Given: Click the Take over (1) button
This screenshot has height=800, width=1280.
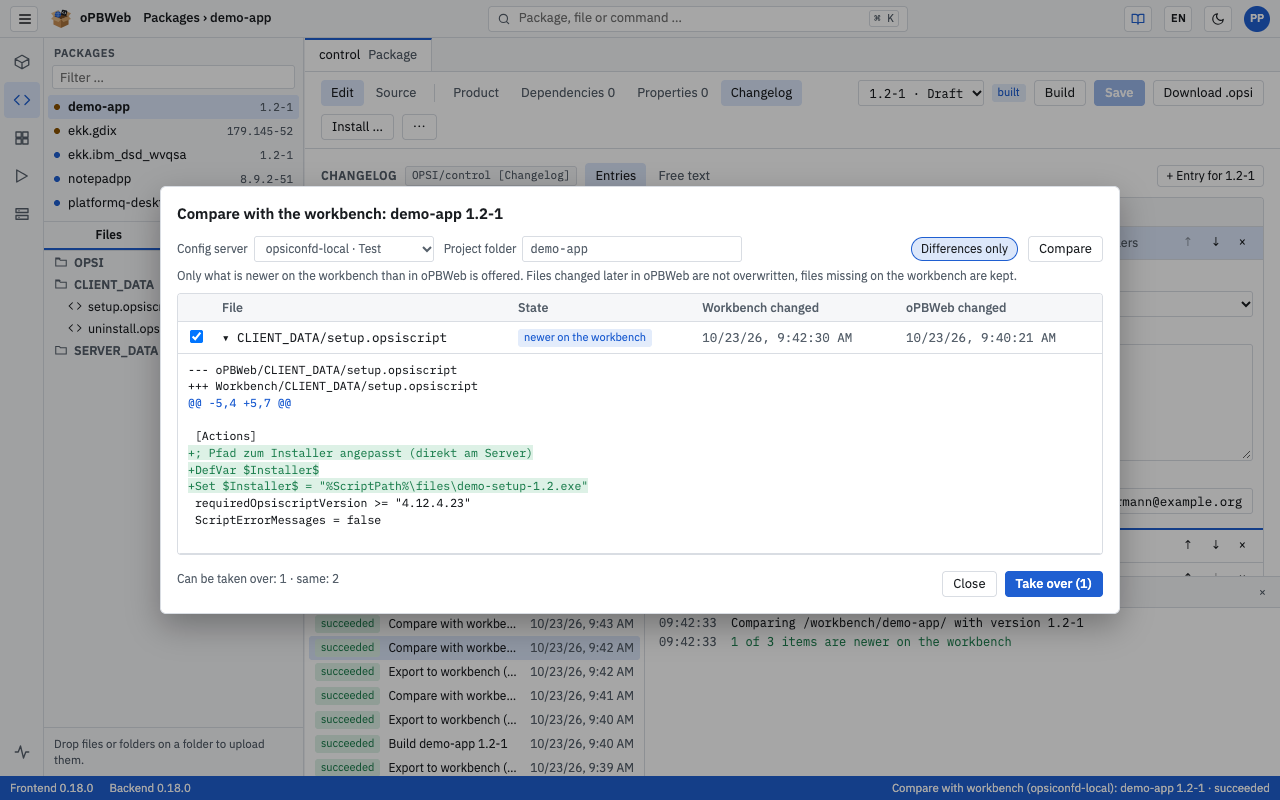Looking at the screenshot, I should tap(1053, 584).
